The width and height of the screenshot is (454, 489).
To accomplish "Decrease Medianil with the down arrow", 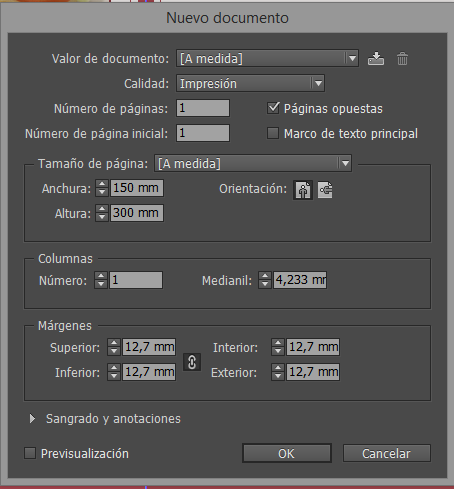I will pyautogui.click(x=265, y=284).
